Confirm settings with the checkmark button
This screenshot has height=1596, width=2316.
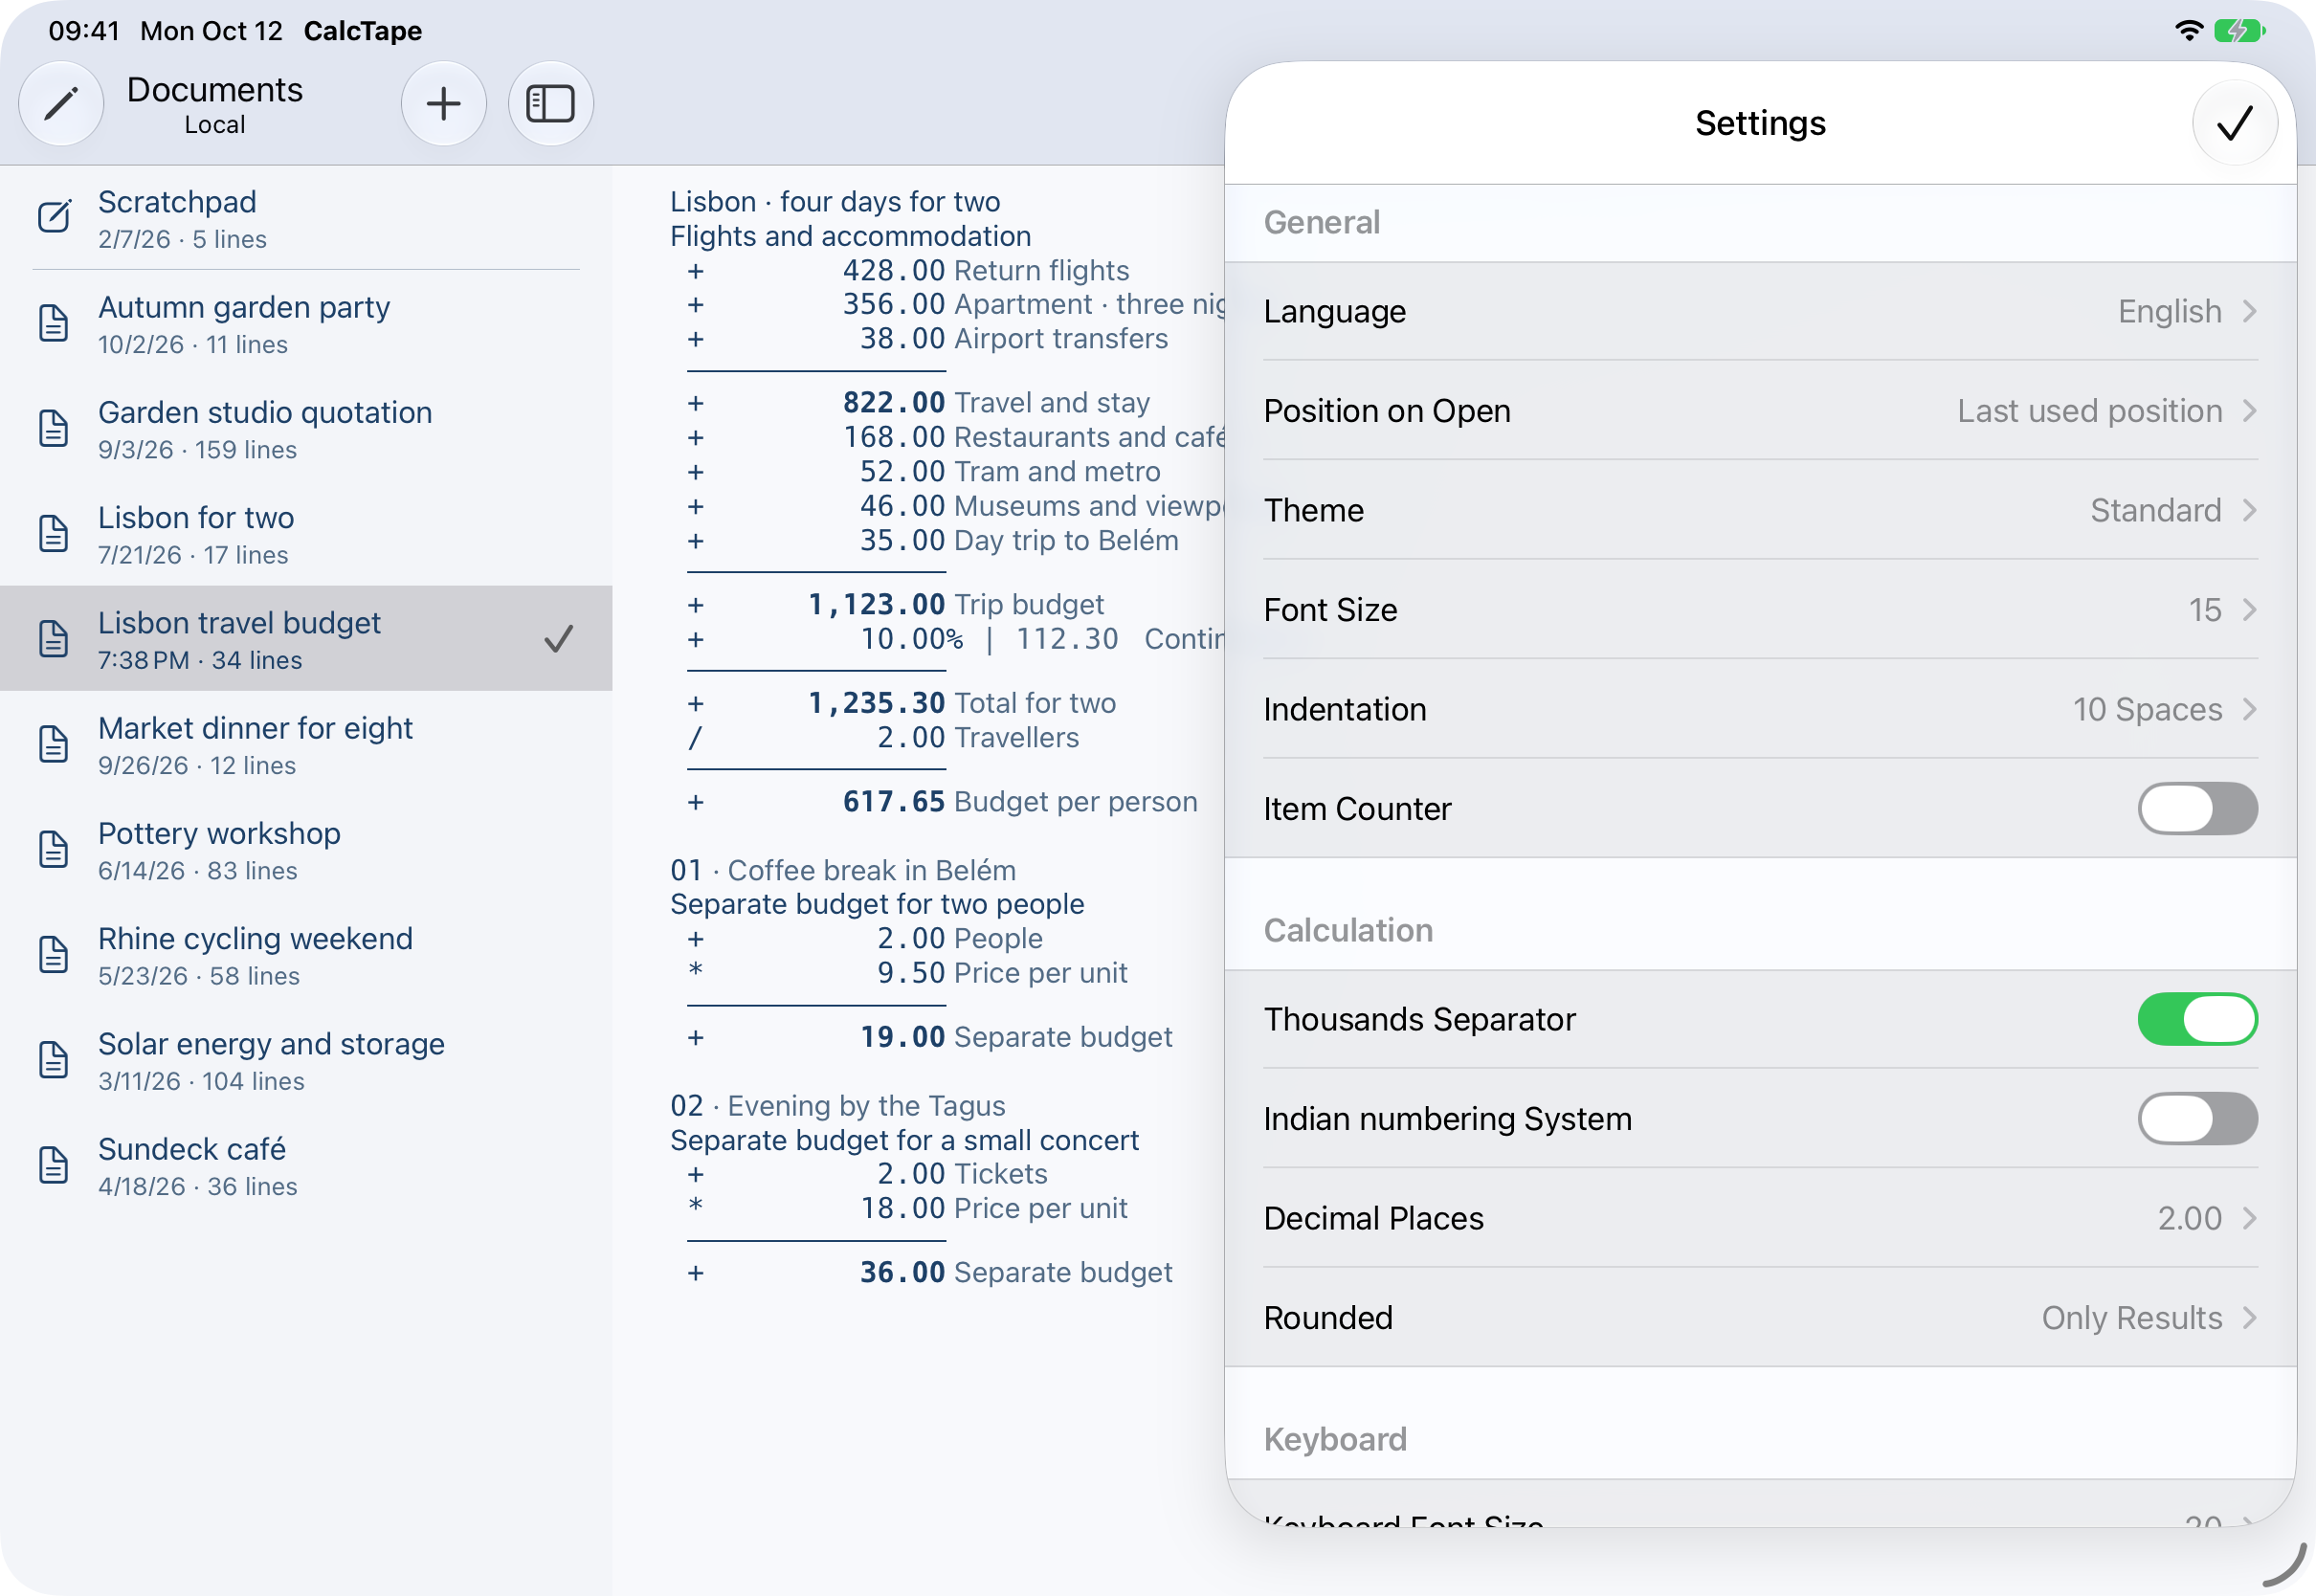click(x=2235, y=124)
